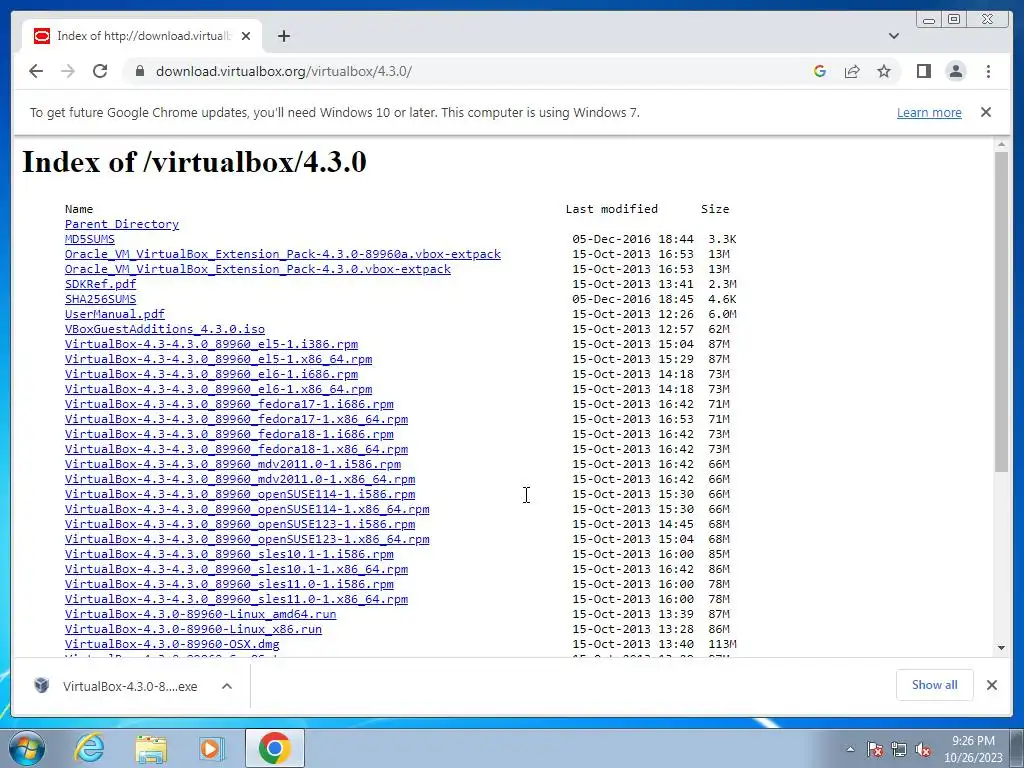This screenshot has width=1024, height=768.
Task: Download Extension_Pack-4.3.0-89960a.vbox-extpack
Action: (x=283, y=254)
